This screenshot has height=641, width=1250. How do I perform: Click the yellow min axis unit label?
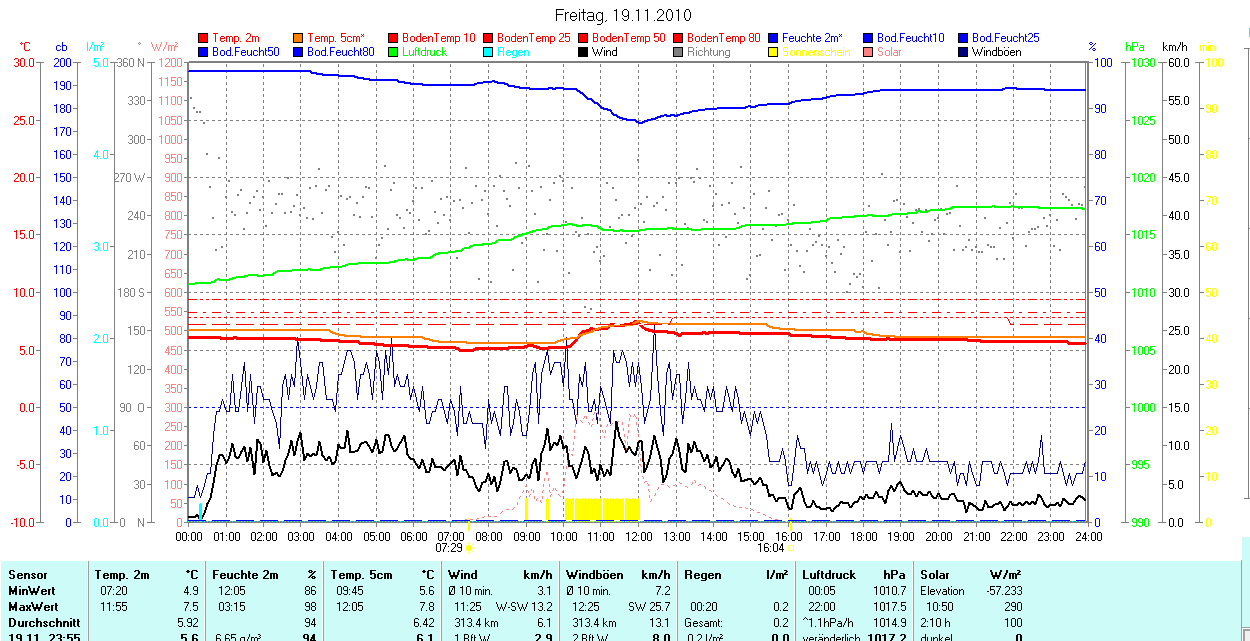1208,47
